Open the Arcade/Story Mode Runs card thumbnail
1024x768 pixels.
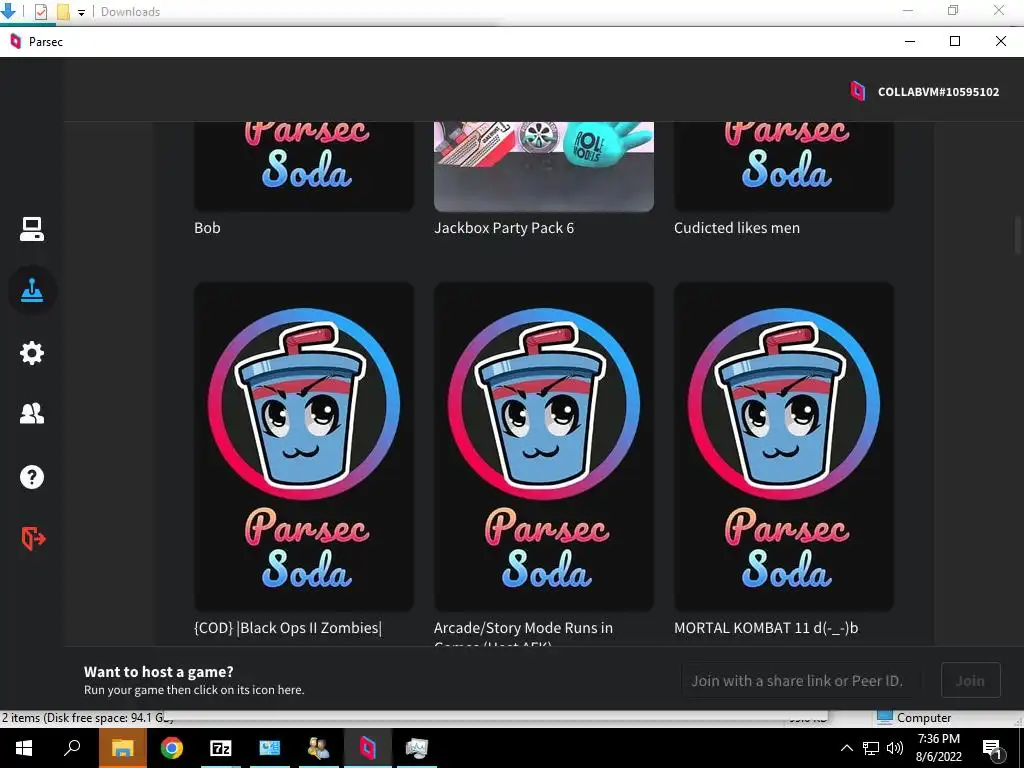pos(544,447)
